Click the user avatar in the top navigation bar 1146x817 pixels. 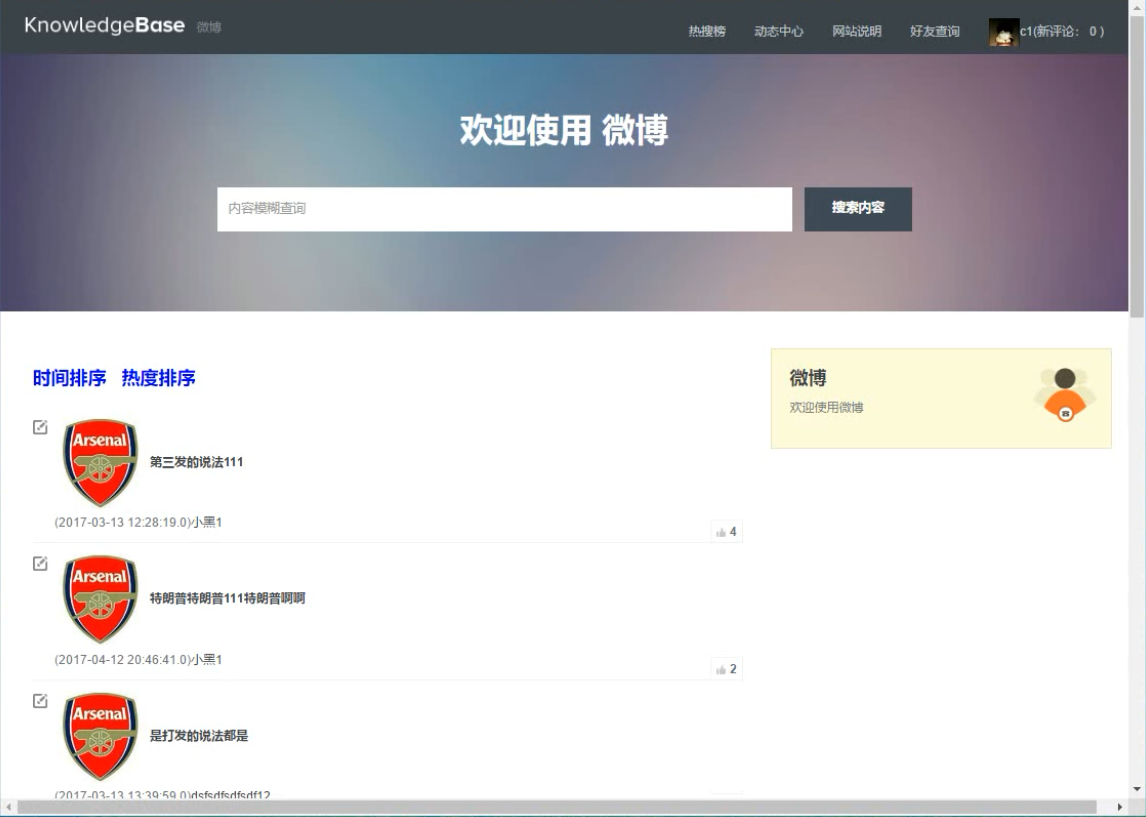[1003, 31]
